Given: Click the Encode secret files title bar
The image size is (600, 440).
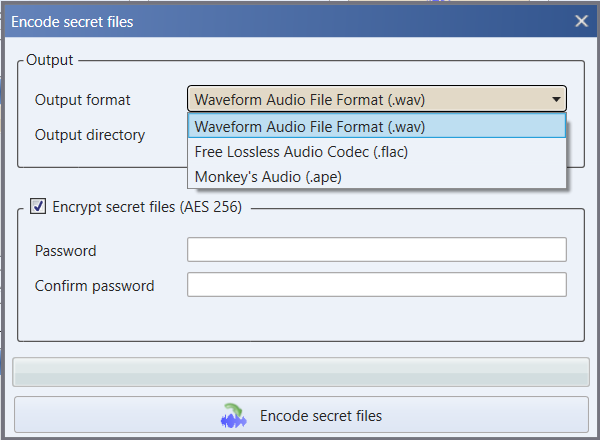Looking at the screenshot, I should [x=250, y=20].
